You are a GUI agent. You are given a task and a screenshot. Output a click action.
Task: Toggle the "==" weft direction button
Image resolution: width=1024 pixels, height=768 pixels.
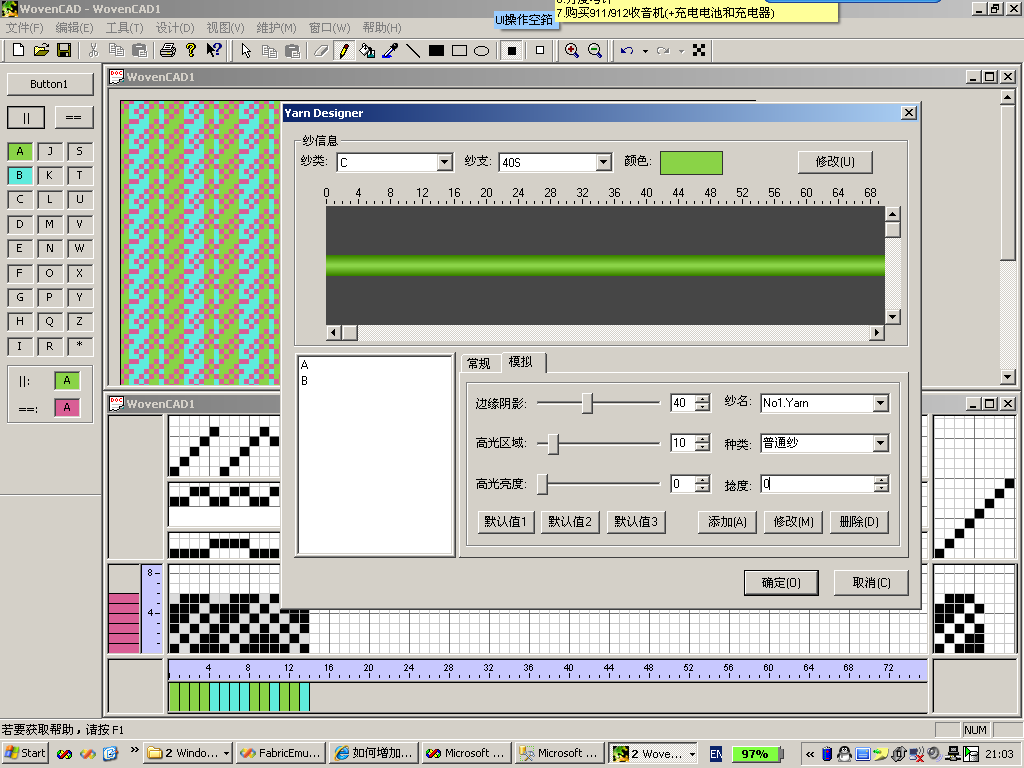click(x=73, y=117)
